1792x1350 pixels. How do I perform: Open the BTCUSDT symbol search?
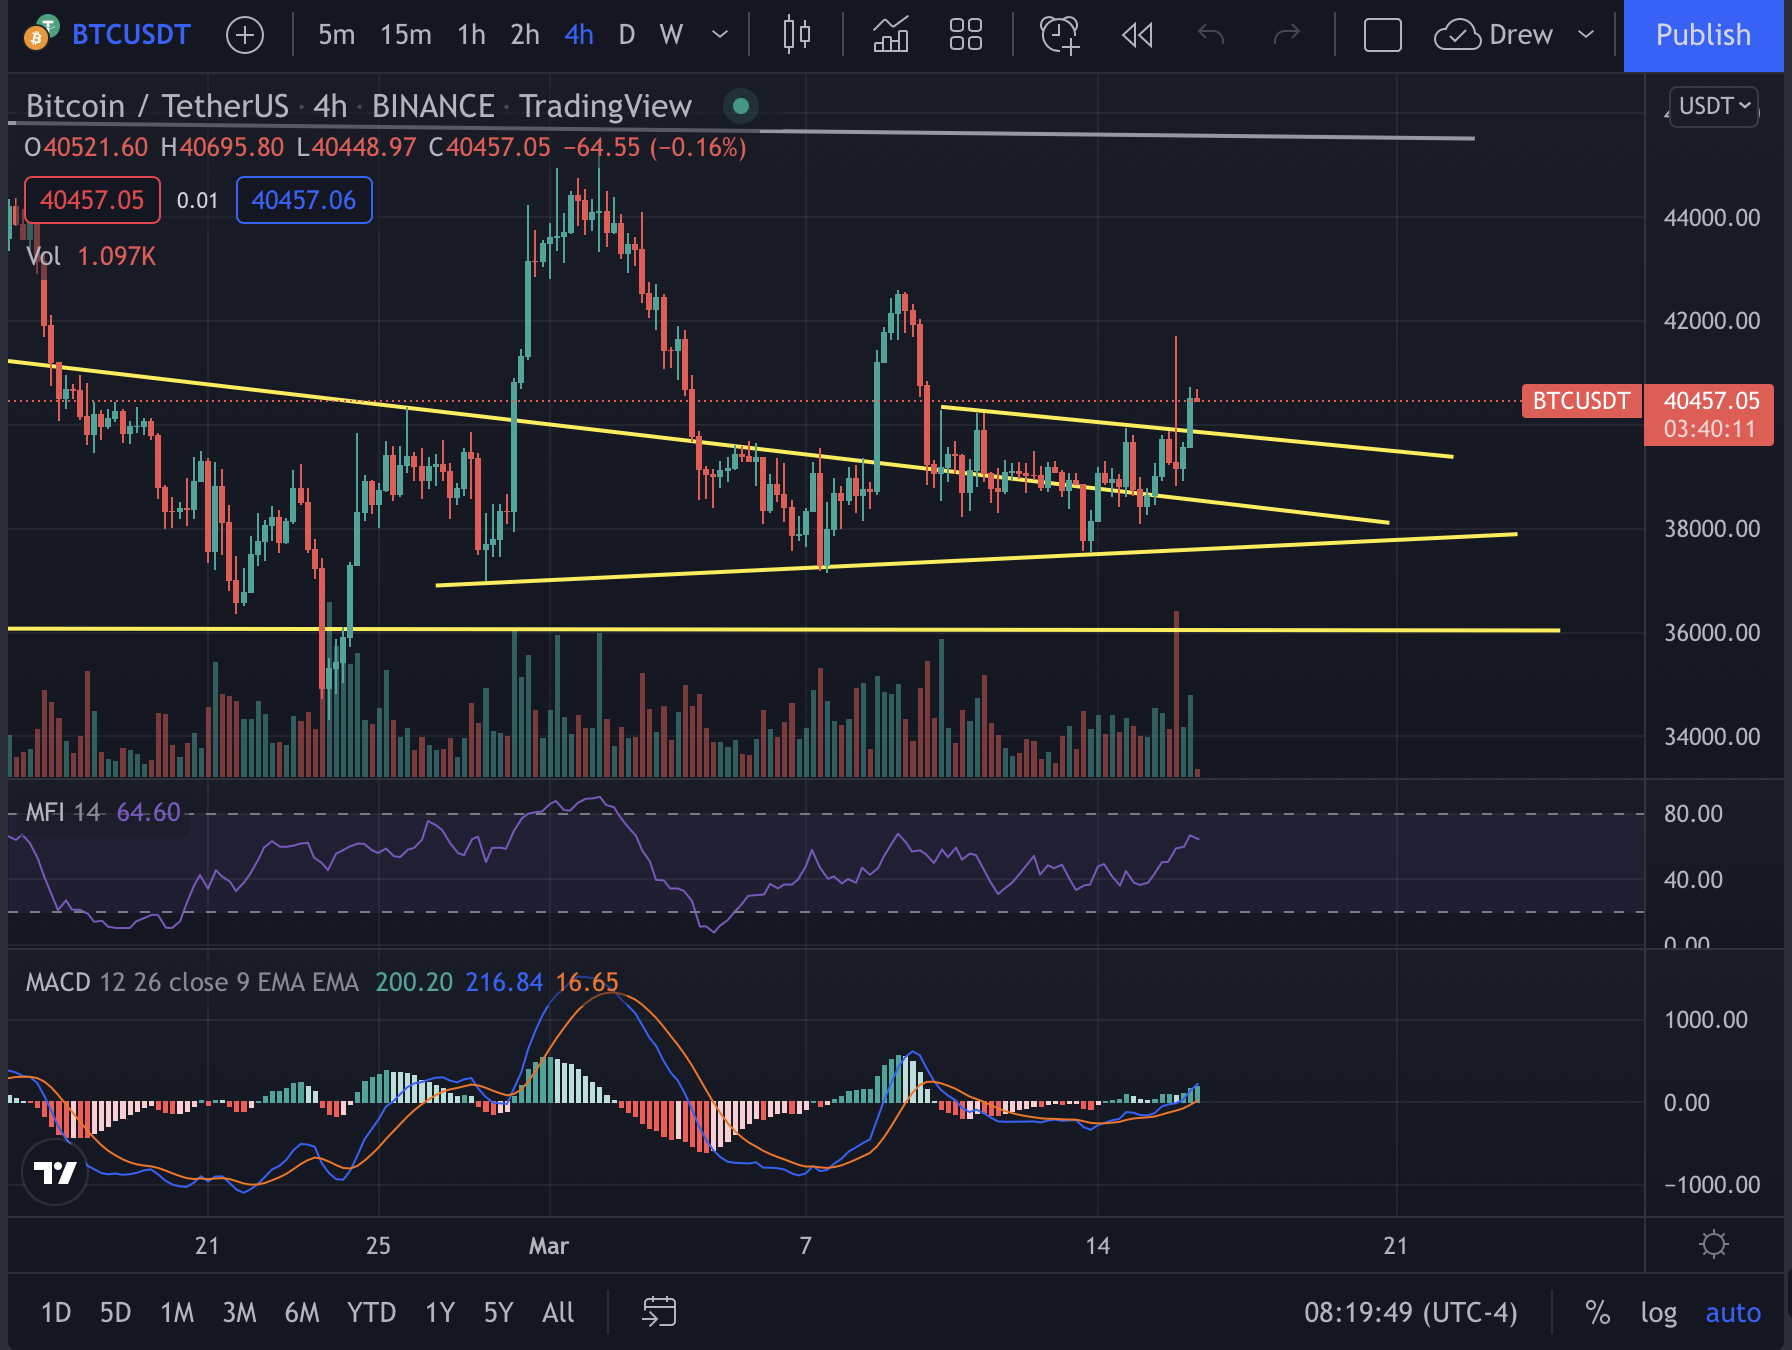(130, 35)
